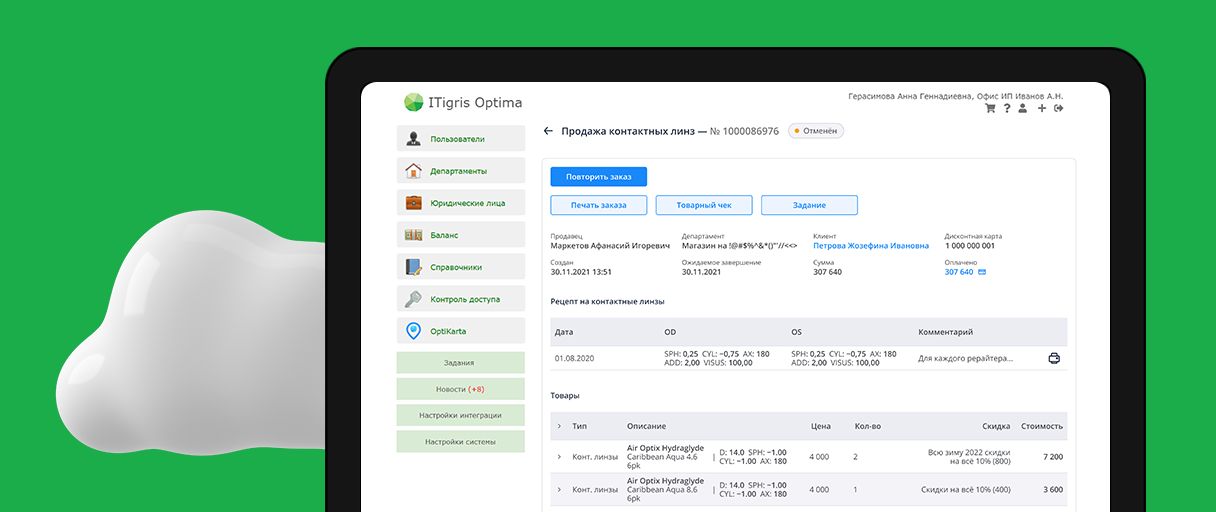Screen dimensions: 1216x512
Task: Click comment Для каждого рерайтера…
Action: [x=965, y=358]
